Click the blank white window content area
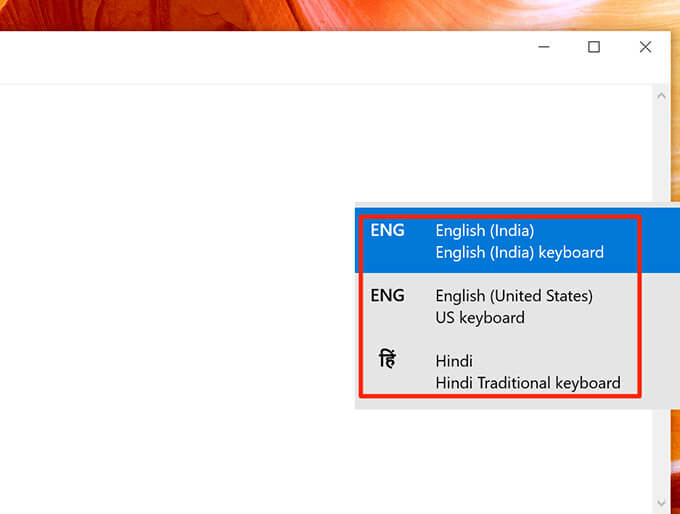Image resolution: width=680 pixels, height=514 pixels. pos(180,300)
